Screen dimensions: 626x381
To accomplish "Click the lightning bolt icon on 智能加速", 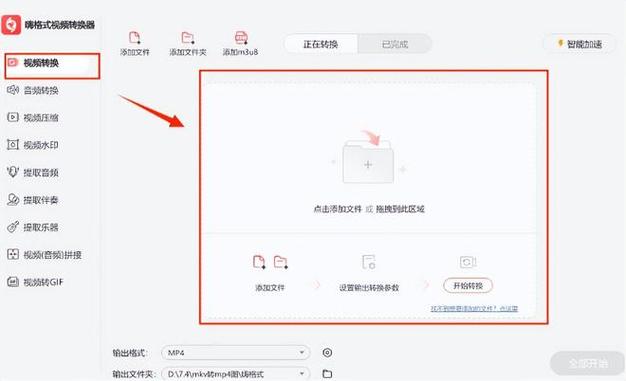I will pyautogui.click(x=561, y=43).
